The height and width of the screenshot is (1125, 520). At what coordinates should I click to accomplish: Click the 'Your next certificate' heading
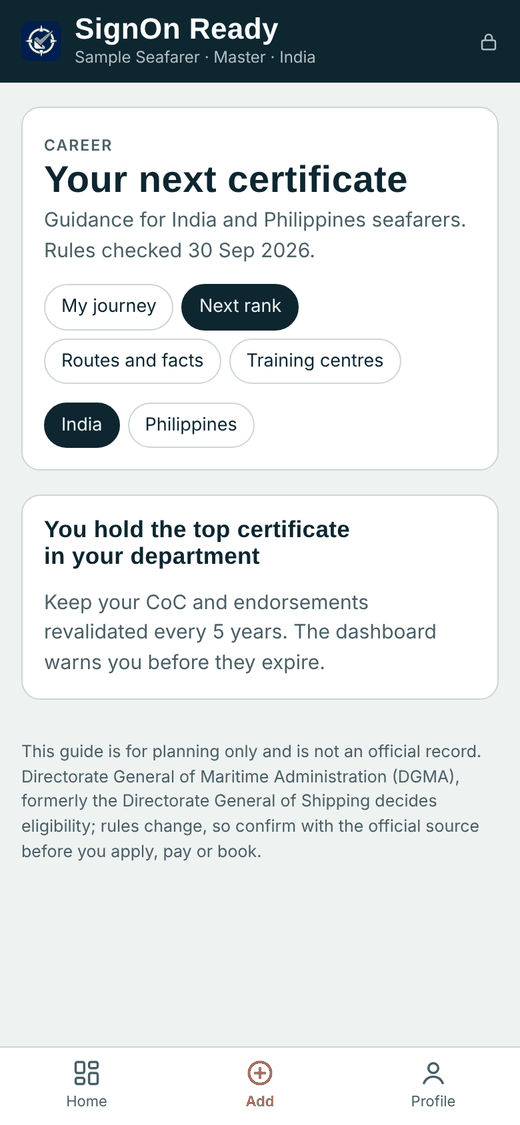(226, 179)
